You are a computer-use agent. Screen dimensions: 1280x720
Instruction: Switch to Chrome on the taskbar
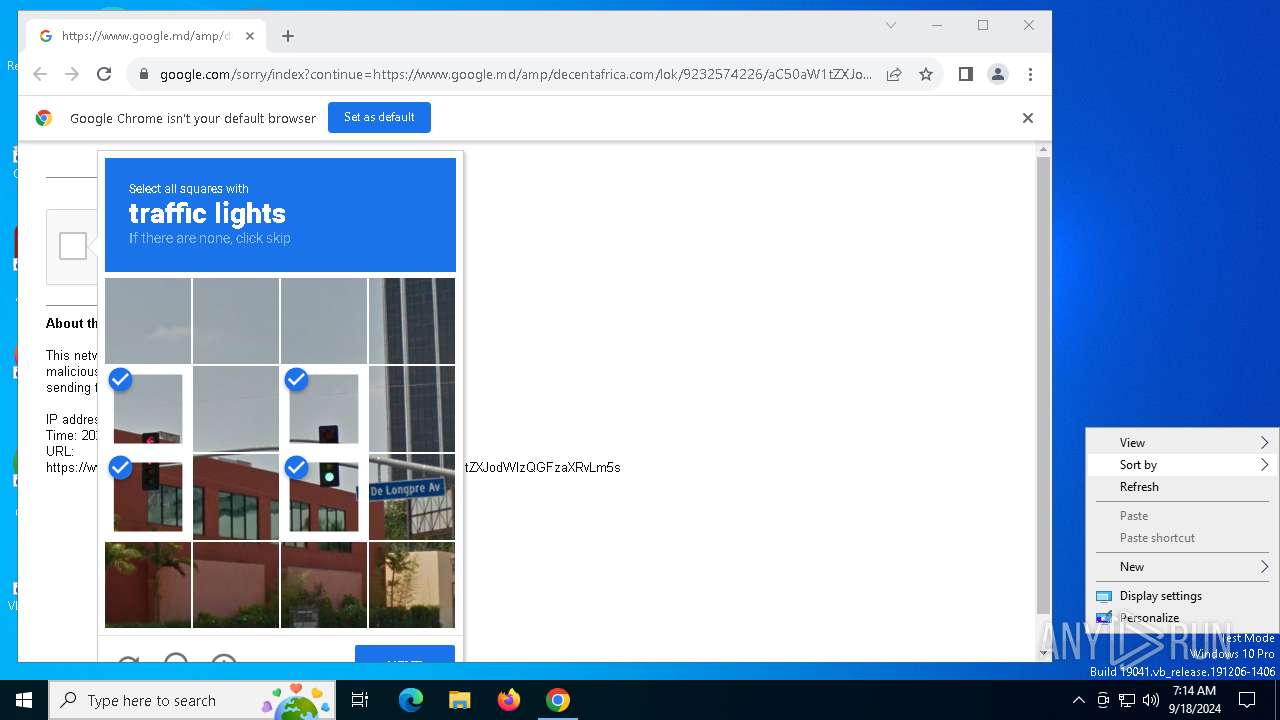point(558,700)
